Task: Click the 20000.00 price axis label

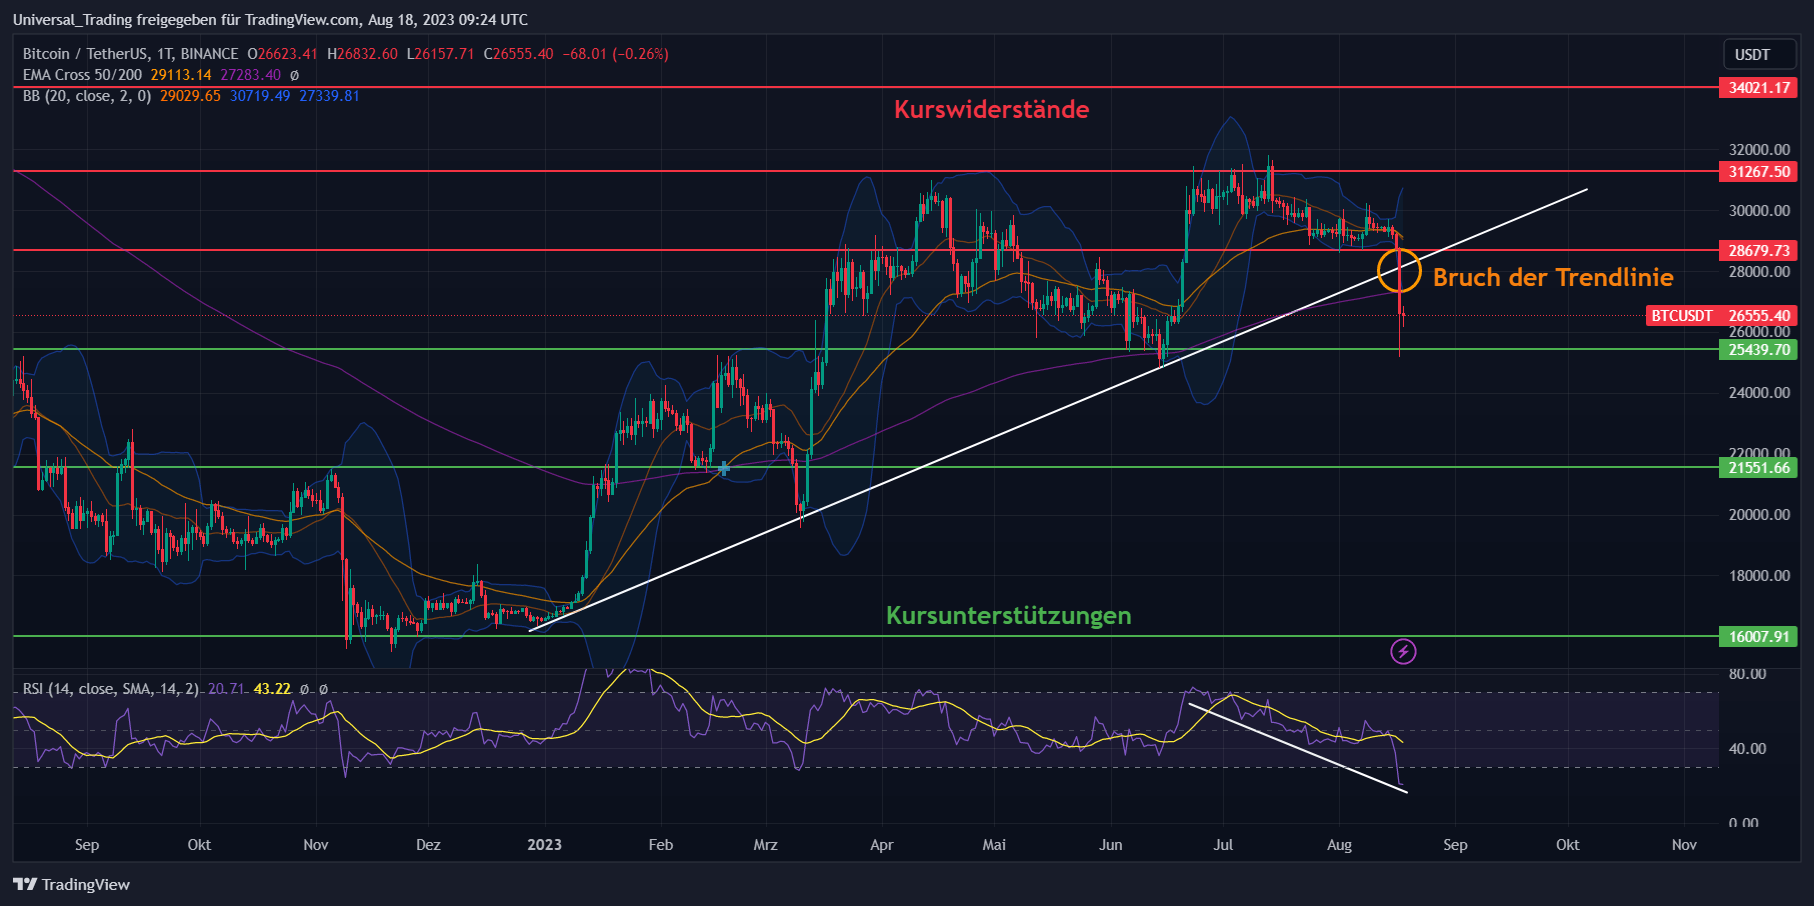Action: pyautogui.click(x=1759, y=515)
